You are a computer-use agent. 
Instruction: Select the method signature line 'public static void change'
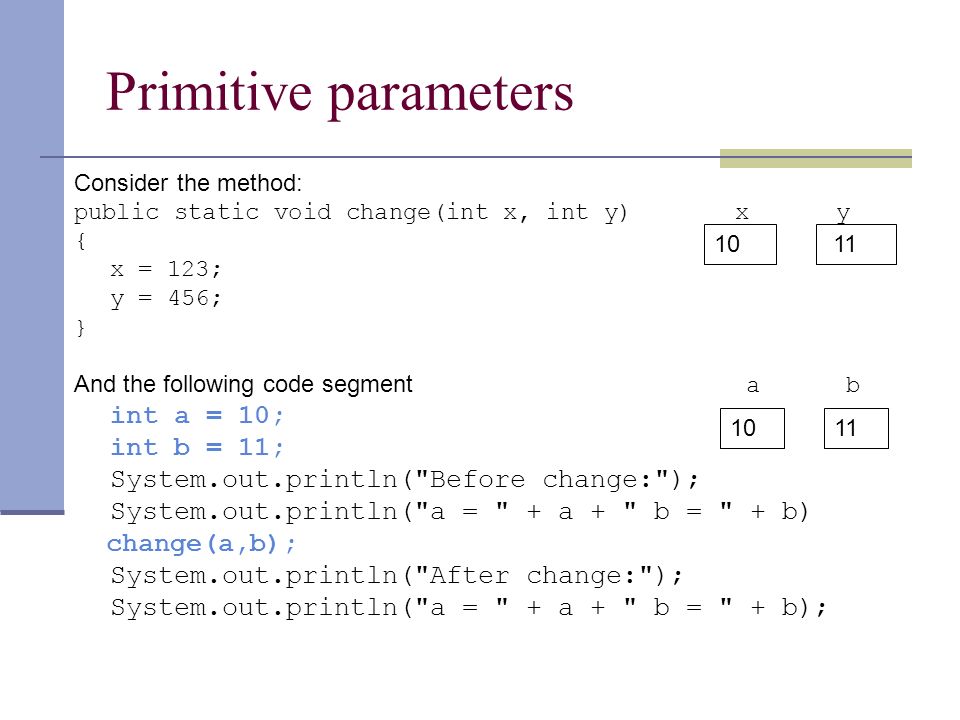click(351, 213)
